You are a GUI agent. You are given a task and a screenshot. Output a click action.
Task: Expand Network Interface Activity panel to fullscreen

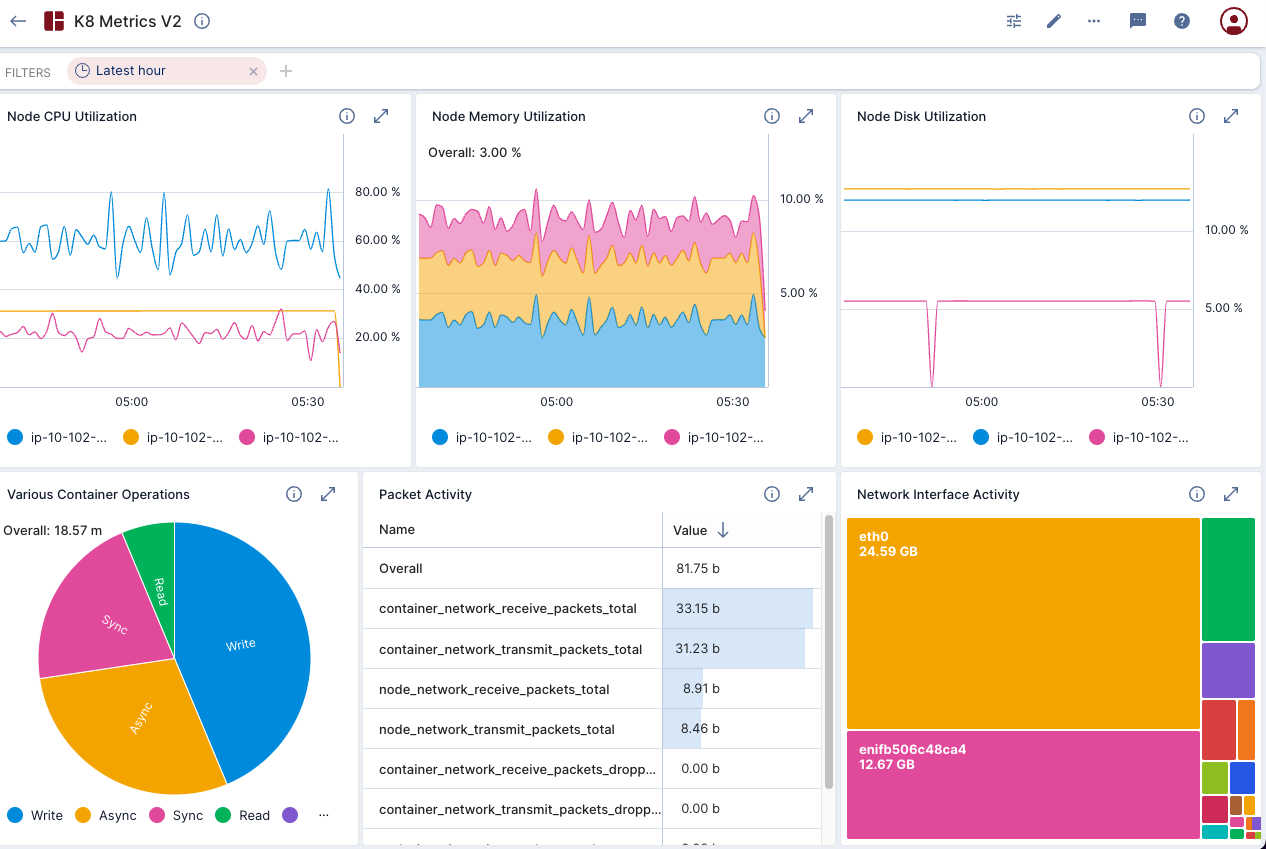1230,493
